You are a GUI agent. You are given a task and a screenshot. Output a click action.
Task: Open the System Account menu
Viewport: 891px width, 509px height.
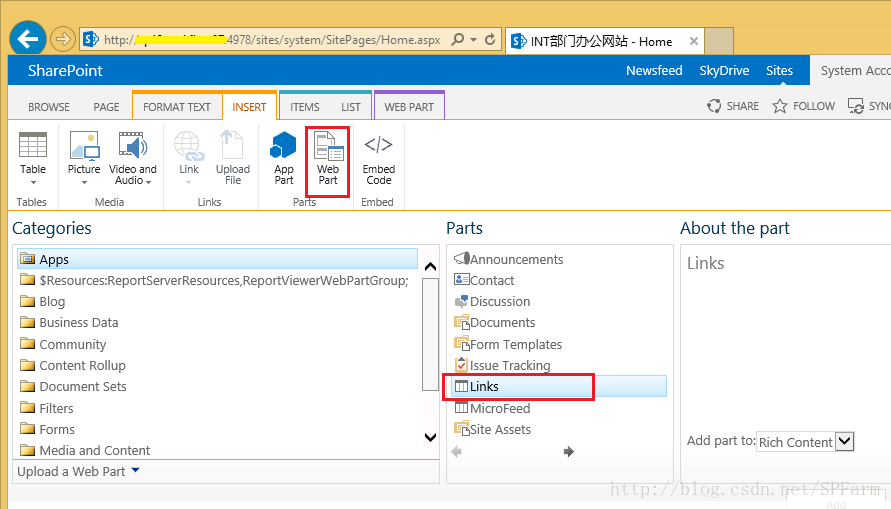pyautogui.click(x=855, y=70)
